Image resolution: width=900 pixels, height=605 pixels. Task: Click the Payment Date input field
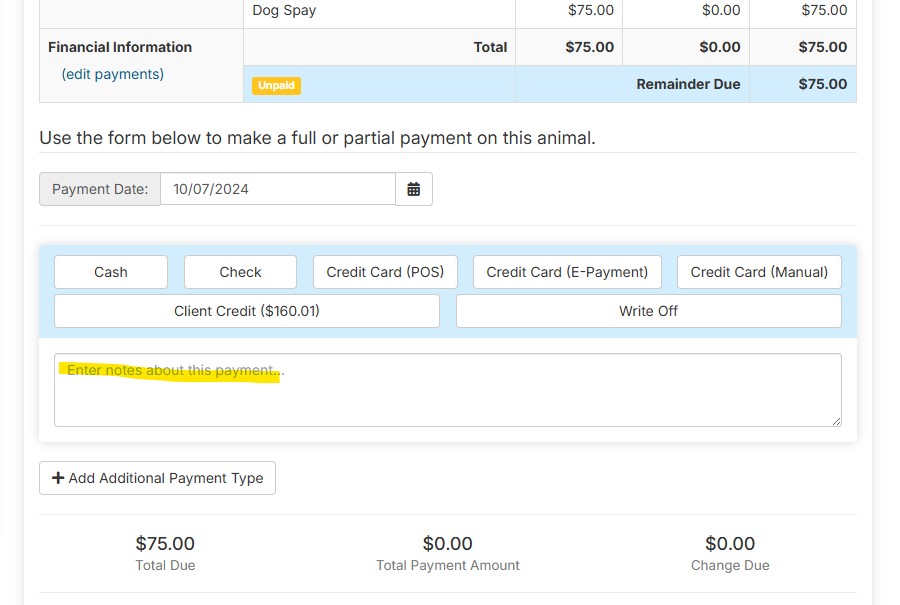277,189
